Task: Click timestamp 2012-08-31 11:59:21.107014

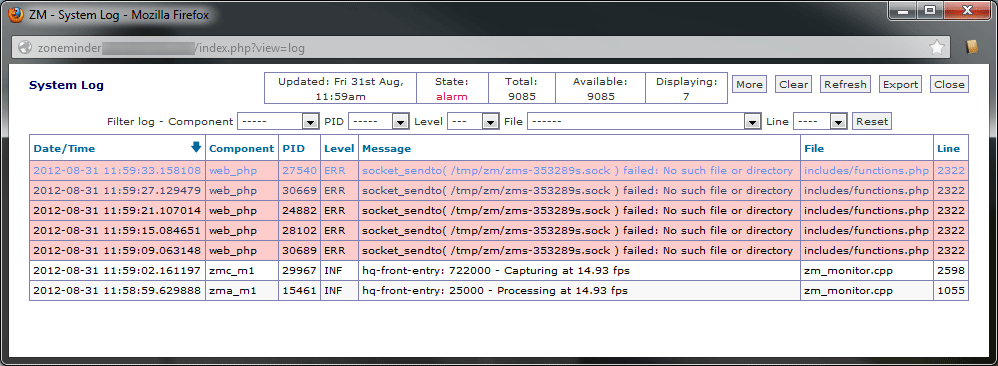Action: [x=117, y=210]
